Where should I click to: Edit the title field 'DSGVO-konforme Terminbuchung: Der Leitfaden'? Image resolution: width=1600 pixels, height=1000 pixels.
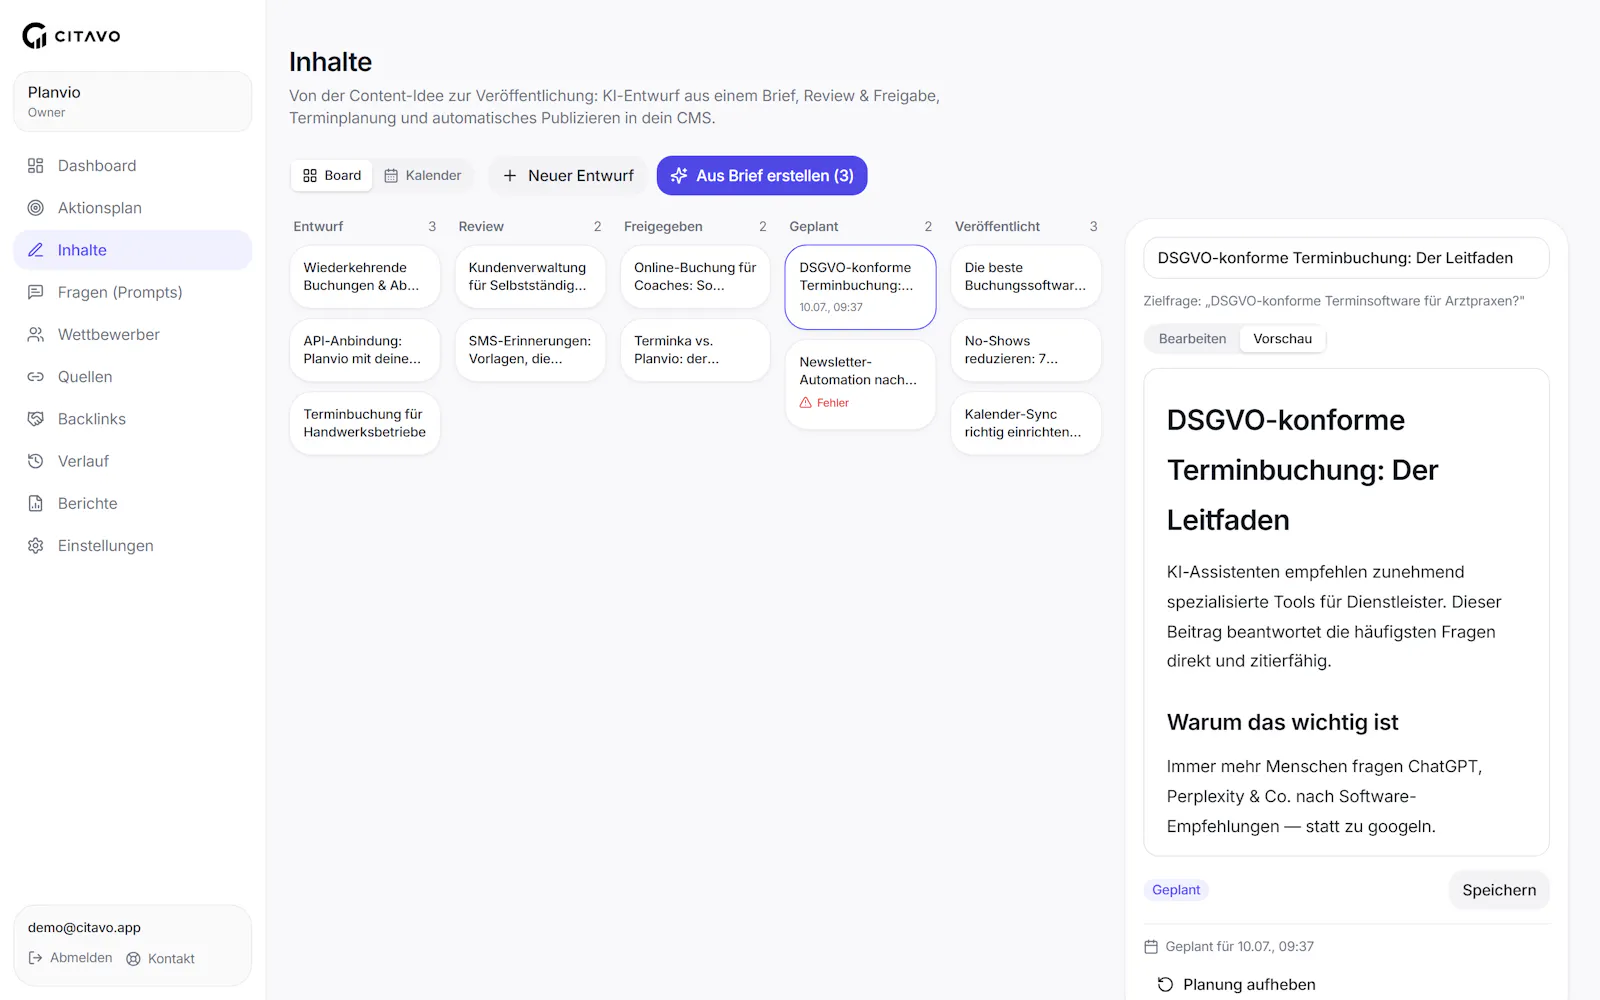point(1346,258)
